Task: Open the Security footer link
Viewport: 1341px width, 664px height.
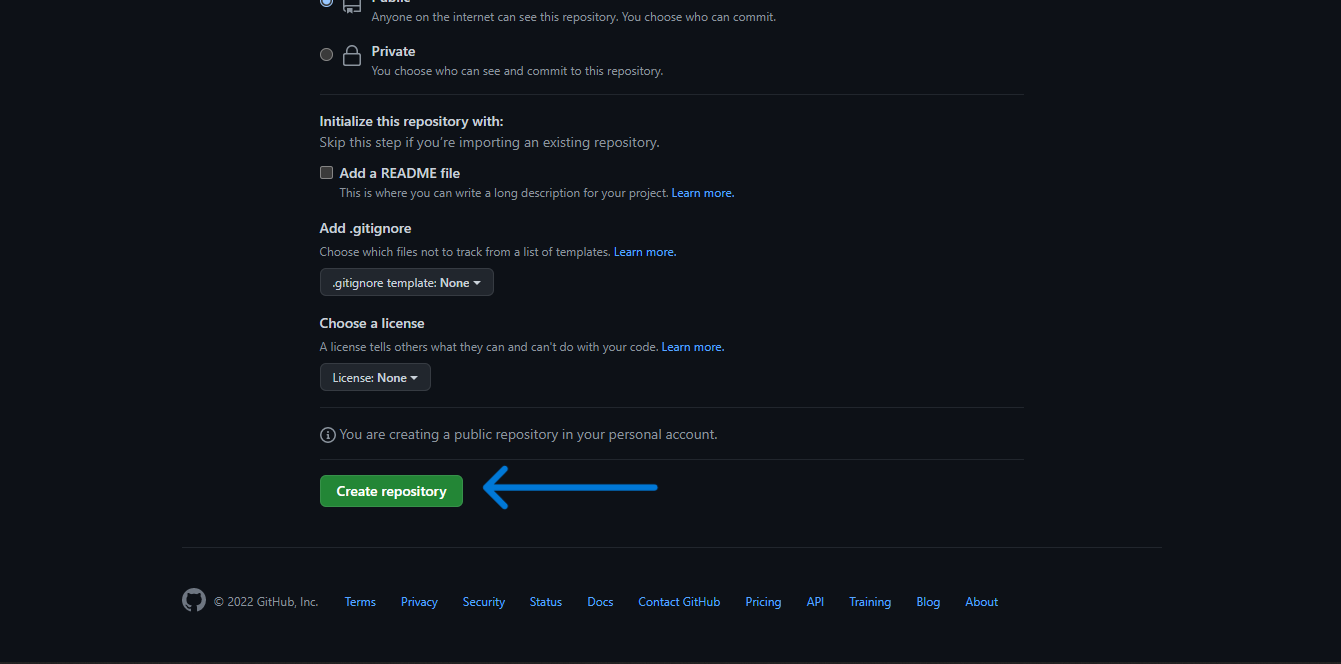Action: tap(483, 601)
